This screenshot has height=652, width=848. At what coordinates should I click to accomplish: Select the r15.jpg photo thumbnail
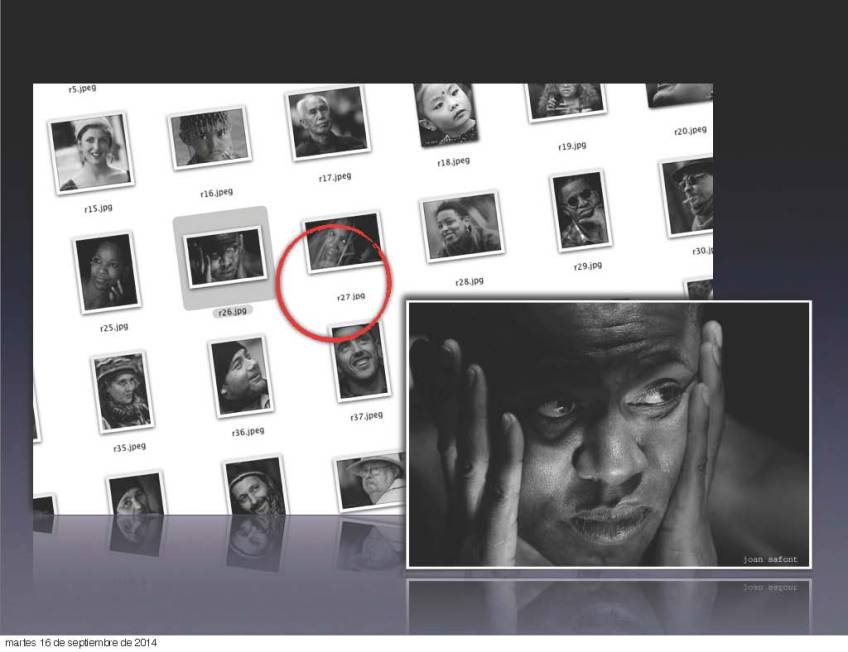click(92, 152)
